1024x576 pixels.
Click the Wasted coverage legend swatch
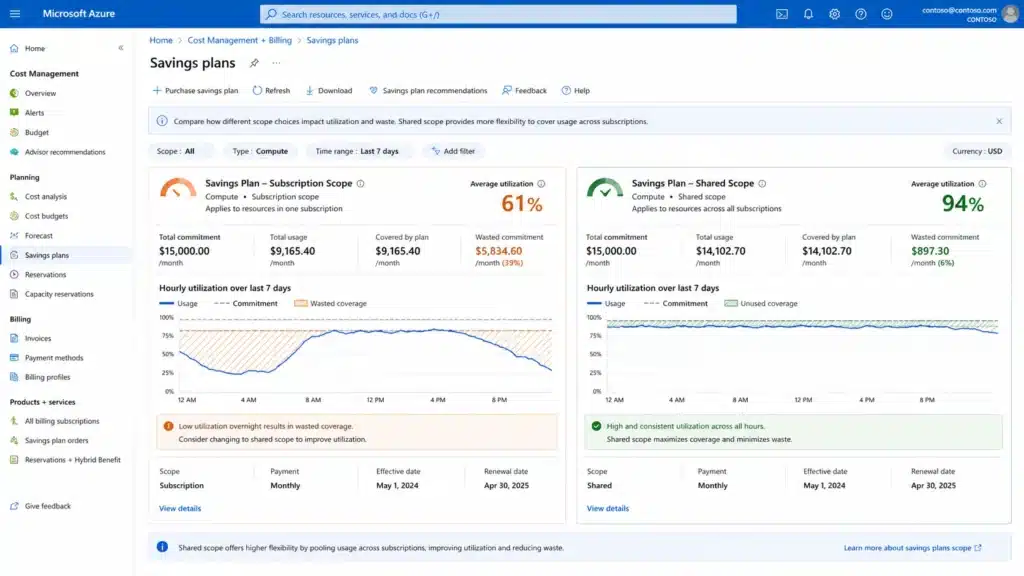[x=300, y=304]
